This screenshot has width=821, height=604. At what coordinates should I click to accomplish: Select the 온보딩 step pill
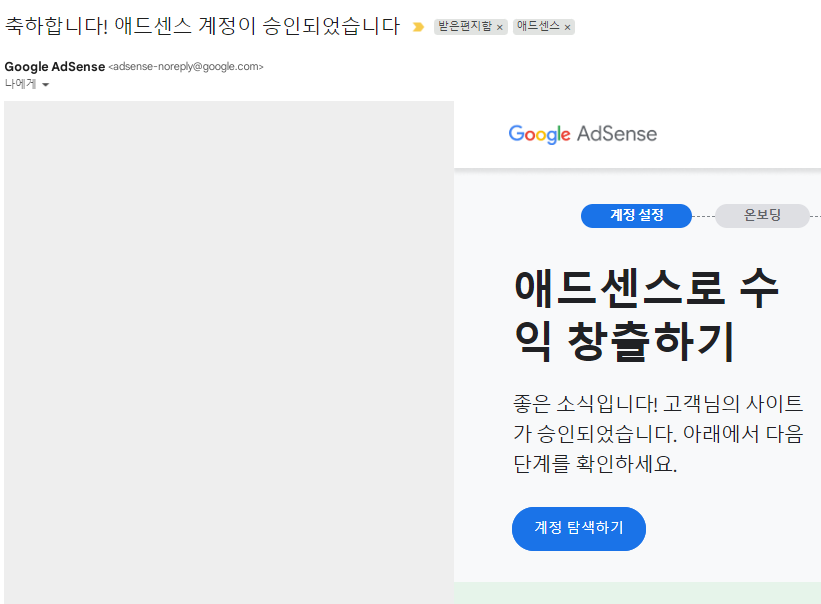(x=762, y=216)
